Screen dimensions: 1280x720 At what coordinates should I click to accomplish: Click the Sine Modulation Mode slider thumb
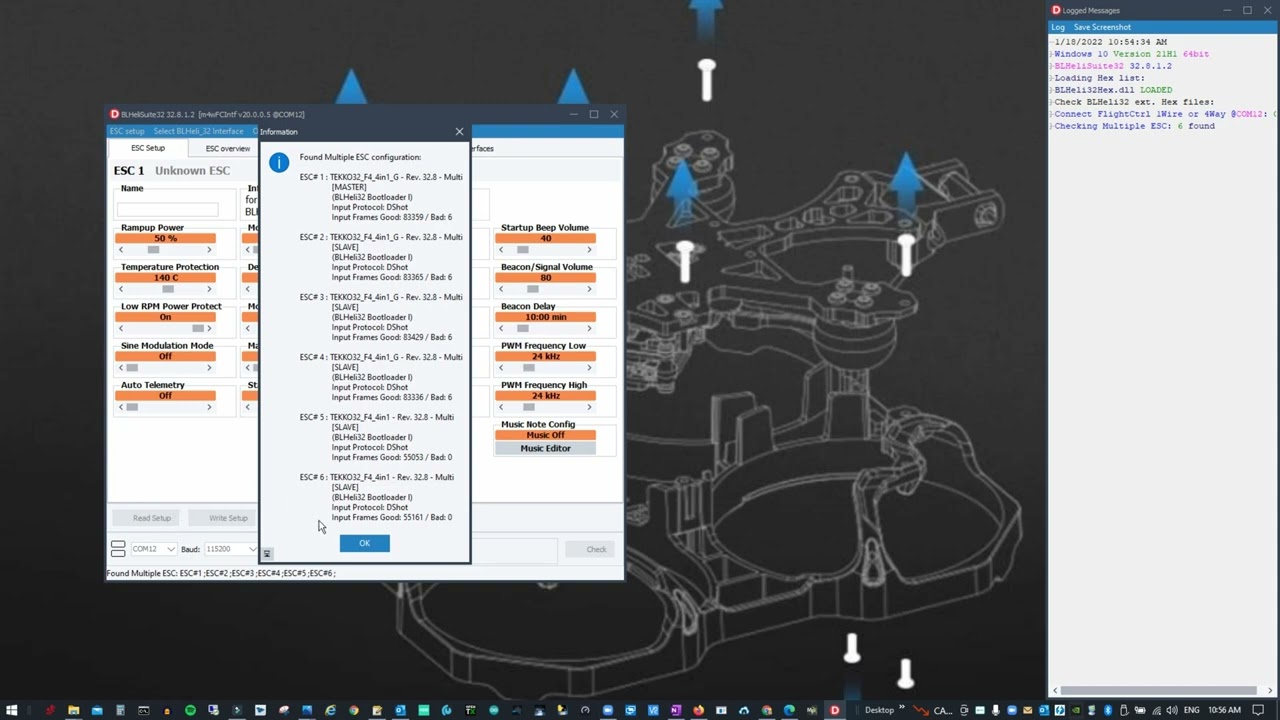coord(132,368)
